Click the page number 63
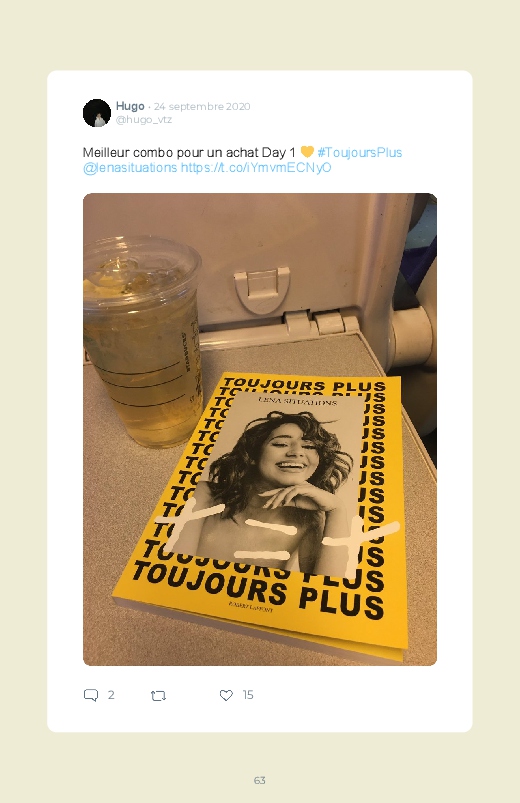Viewport: 520px width, 803px height. tap(260, 780)
